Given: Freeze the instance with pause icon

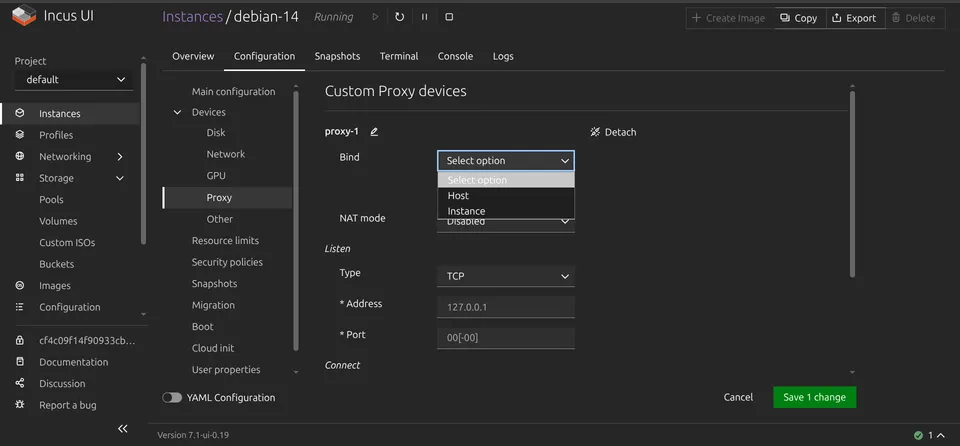Looking at the screenshot, I should (424, 17).
